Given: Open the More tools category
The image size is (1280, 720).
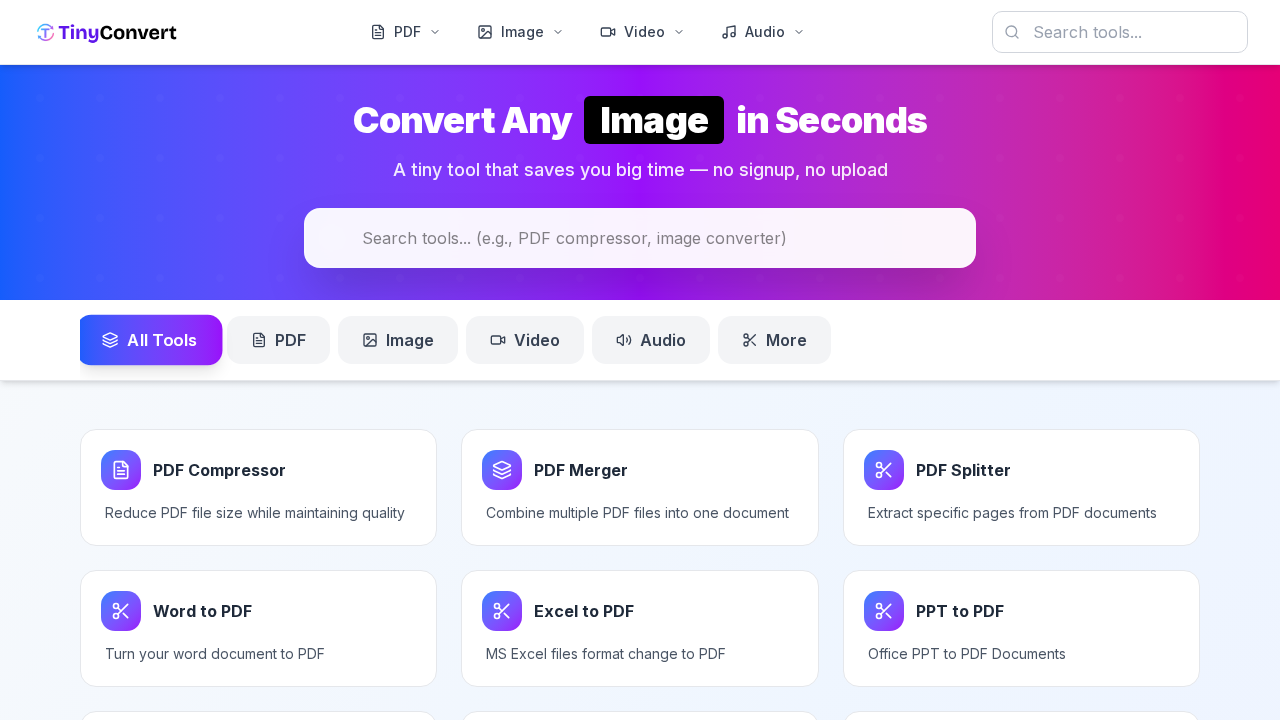Looking at the screenshot, I should [x=774, y=340].
